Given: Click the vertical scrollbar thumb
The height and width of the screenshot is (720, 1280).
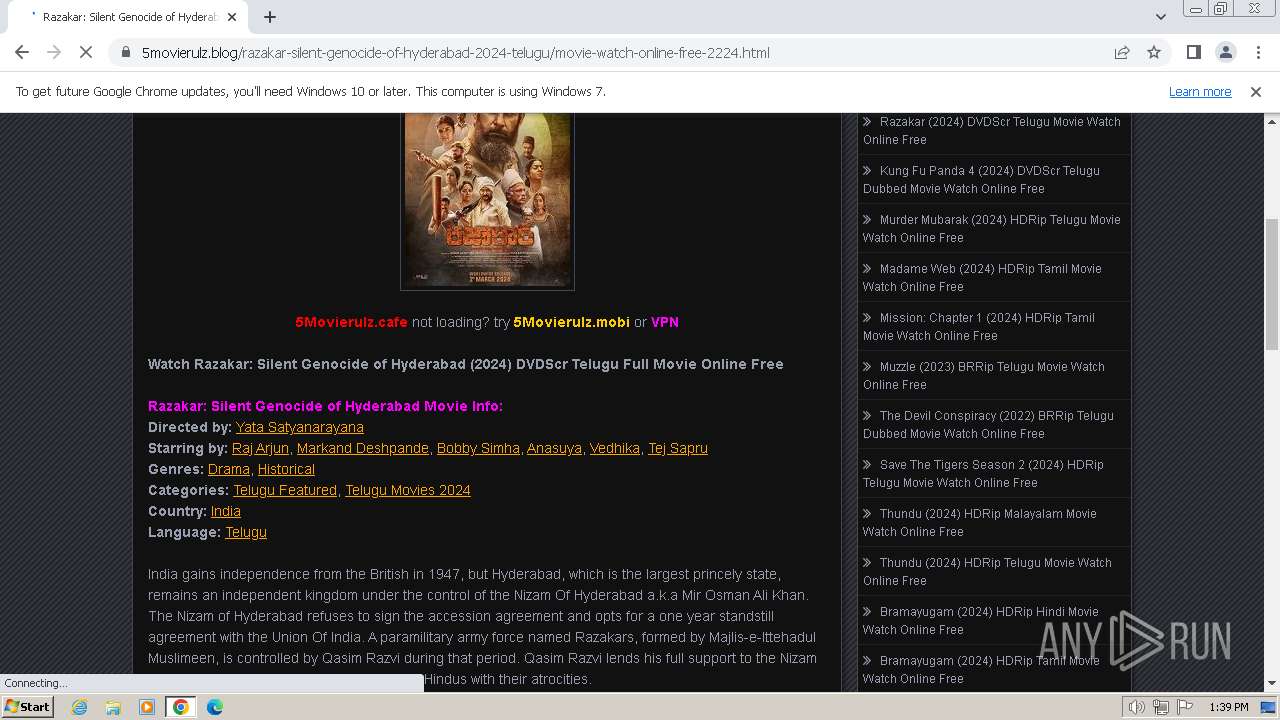Looking at the screenshot, I should click(1272, 284).
